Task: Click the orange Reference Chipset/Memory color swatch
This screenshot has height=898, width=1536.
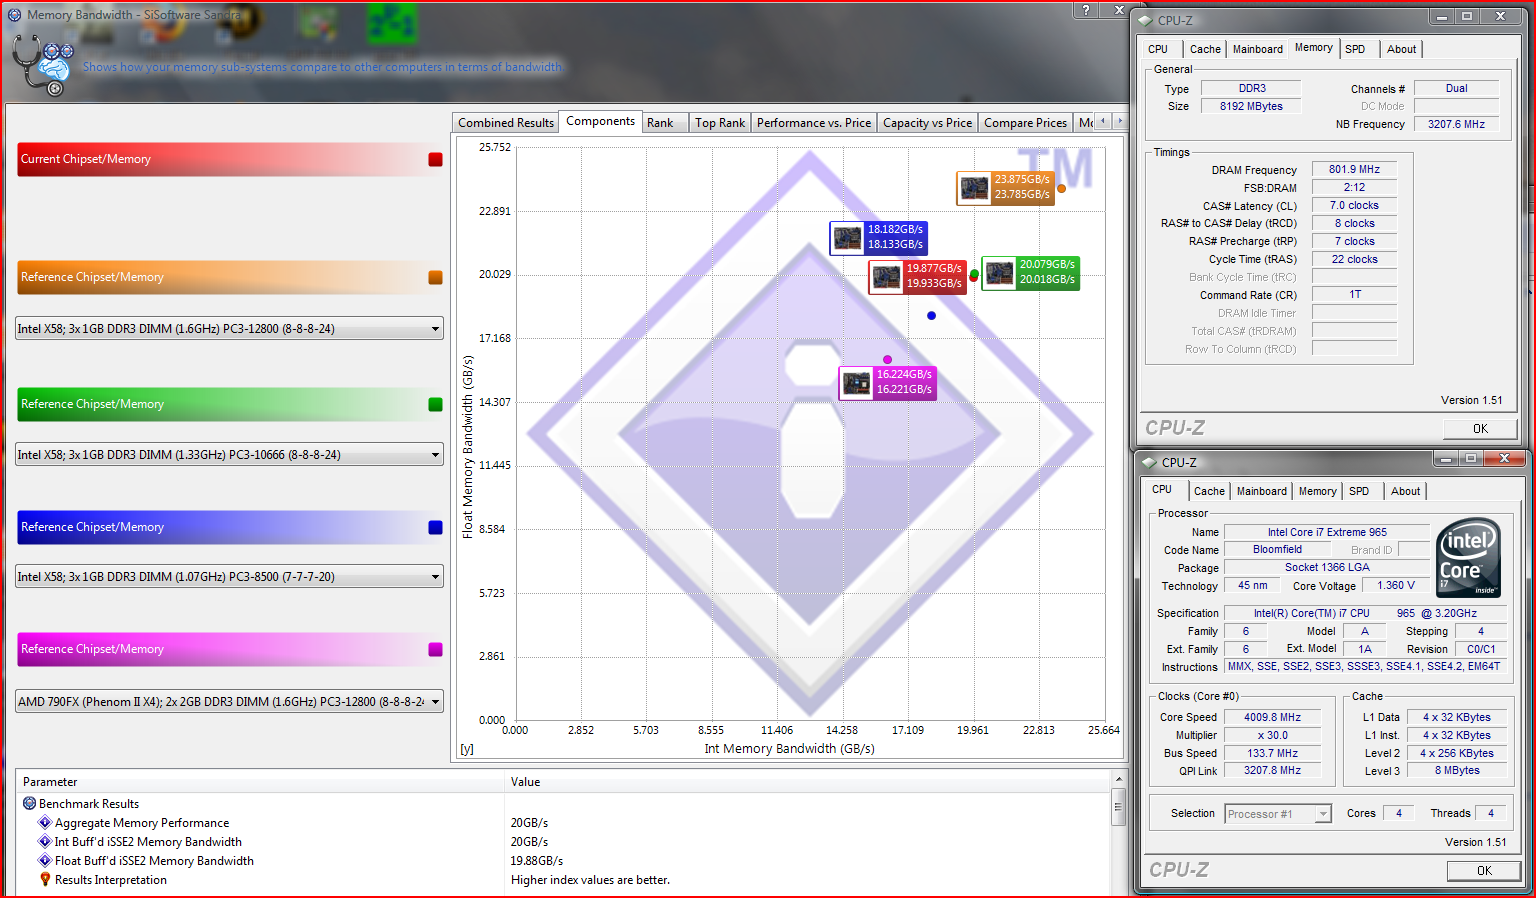Action: coord(435,277)
